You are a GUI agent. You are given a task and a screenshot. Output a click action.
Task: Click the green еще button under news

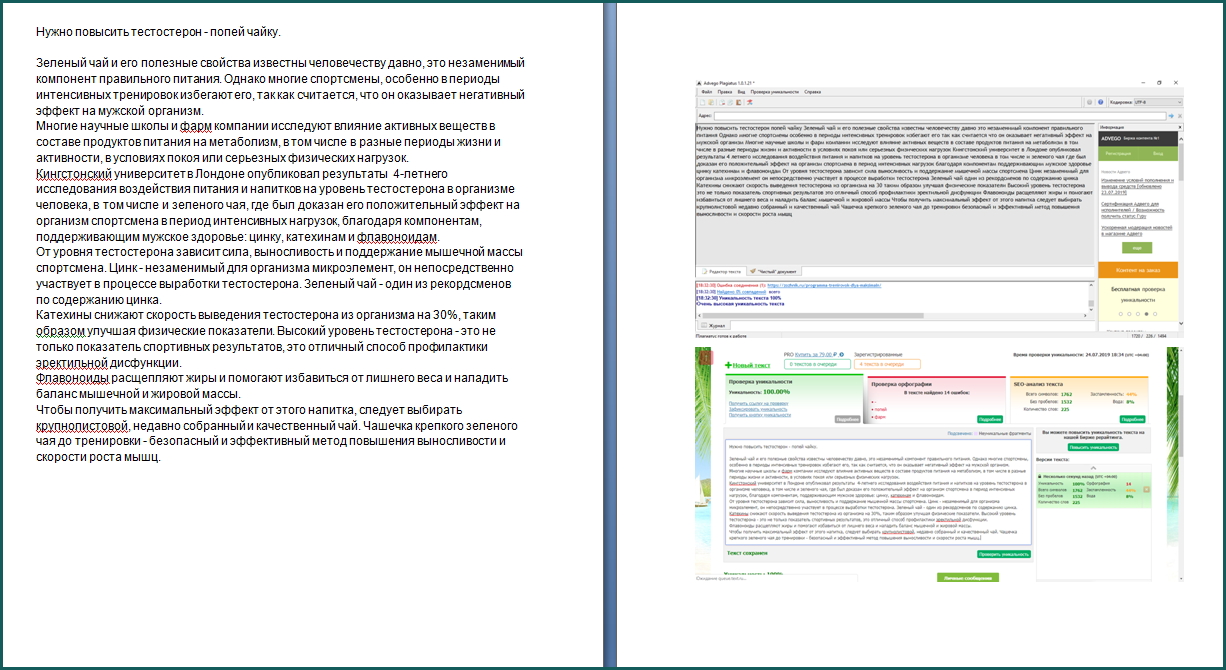(1137, 248)
